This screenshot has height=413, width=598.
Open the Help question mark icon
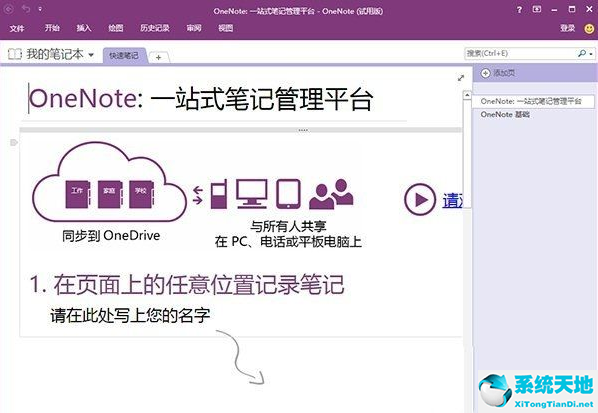[519, 10]
